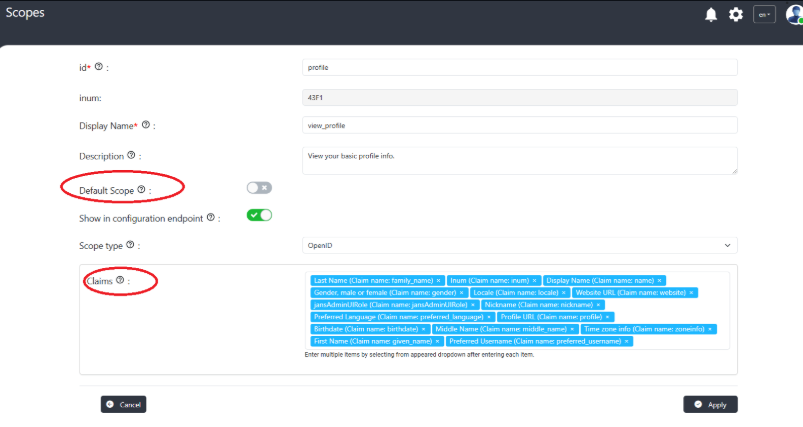The width and height of the screenshot is (803, 427).
Task: Expand the Scope type OpenID dropdown
Action: click(x=519, y=244)
